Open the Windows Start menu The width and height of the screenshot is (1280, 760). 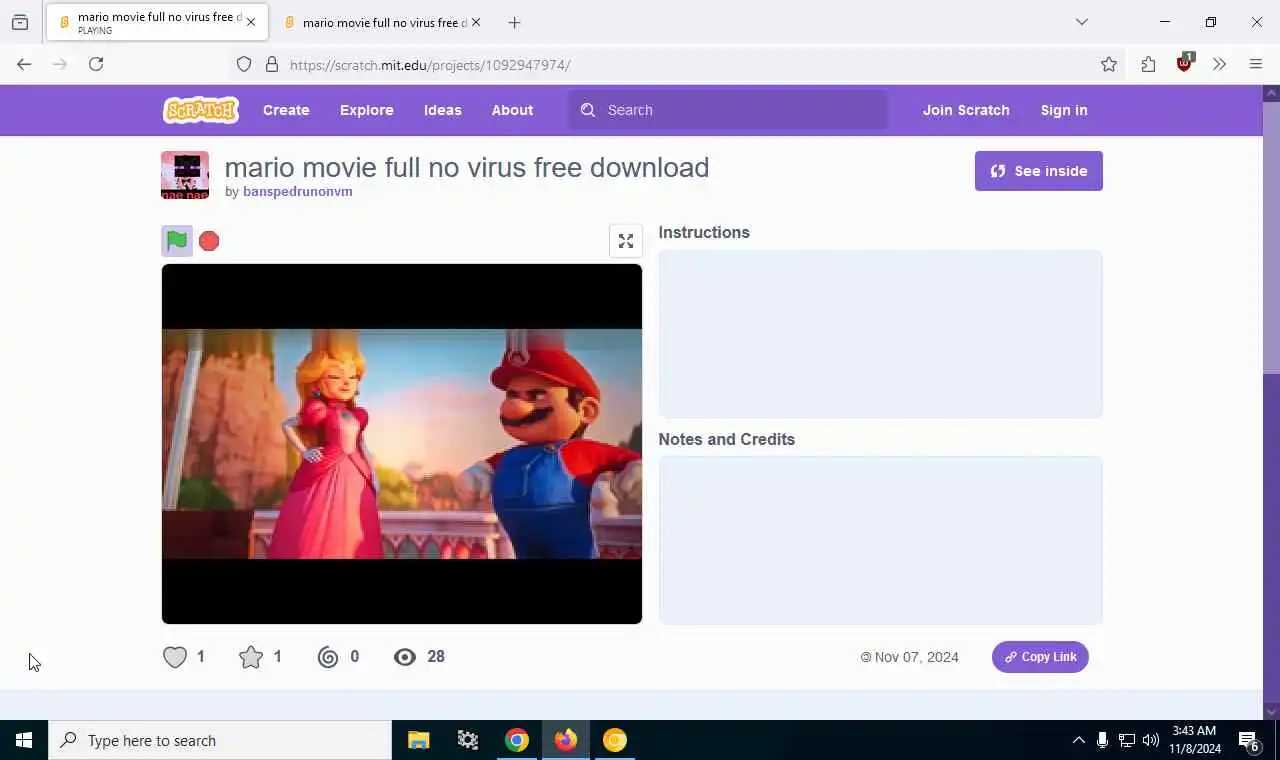tap(24, 740)
